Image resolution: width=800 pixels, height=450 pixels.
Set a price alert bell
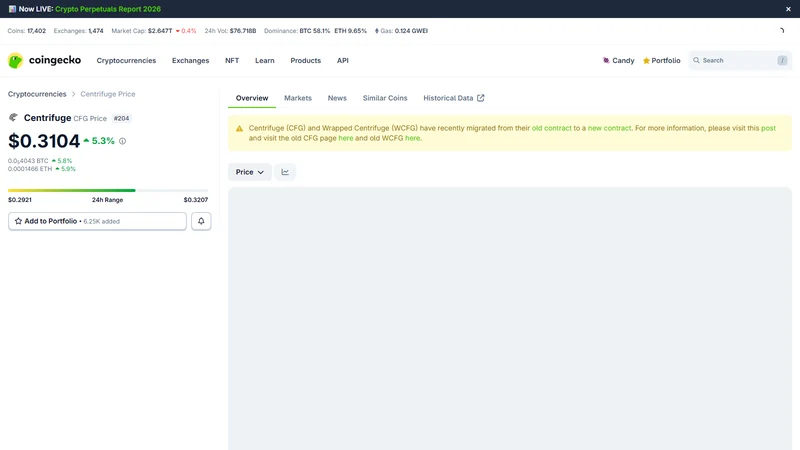coord(201,221)
